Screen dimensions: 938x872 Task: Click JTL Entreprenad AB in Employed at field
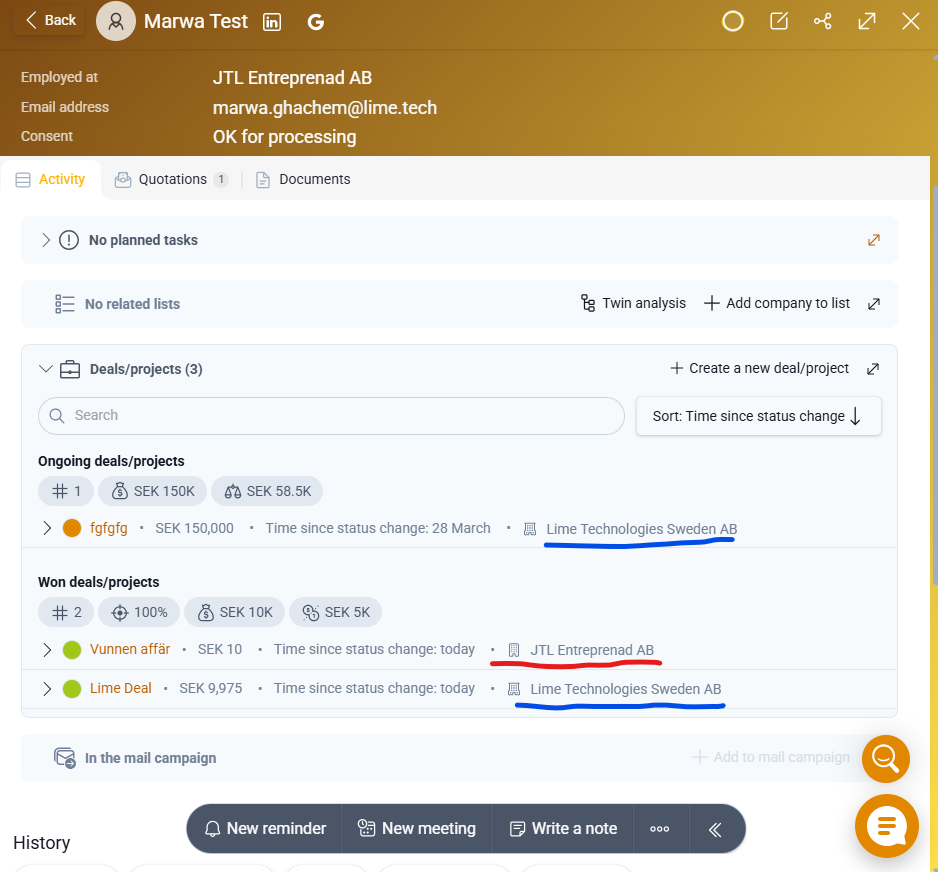click(293, 78)
